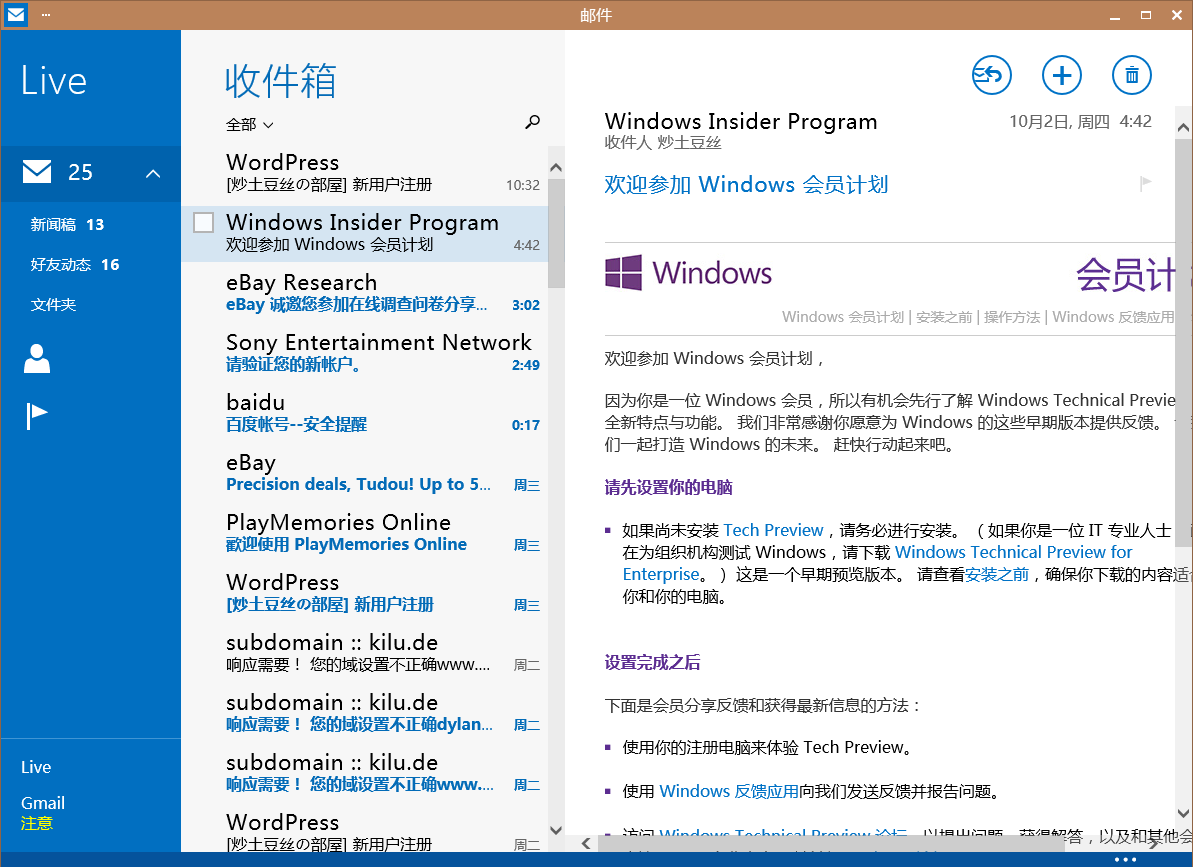Open the 新闻稿 folder

(x=66, y=225)
